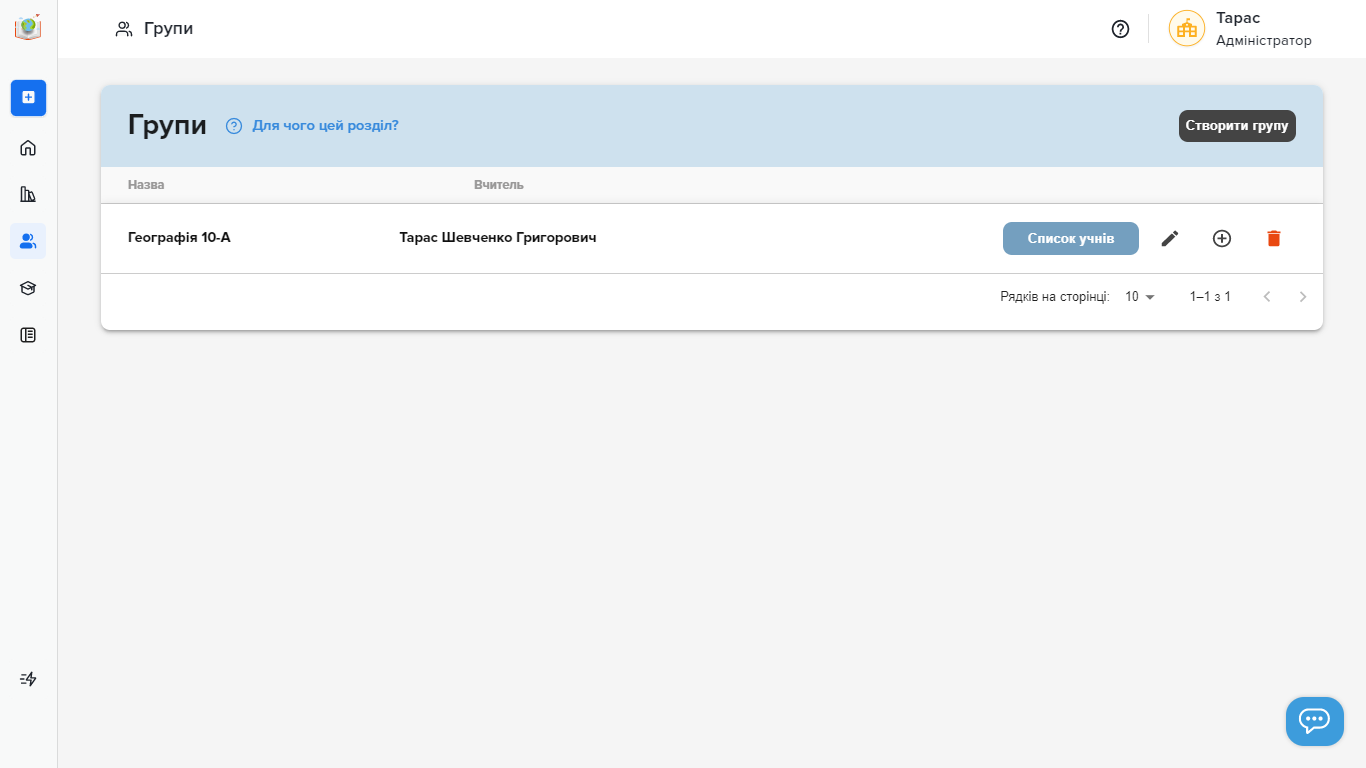The height and width of the screenshot is (768, 1366).
Task: Click the Групи breadcrumb title
Action: click(x=168, y=29)
